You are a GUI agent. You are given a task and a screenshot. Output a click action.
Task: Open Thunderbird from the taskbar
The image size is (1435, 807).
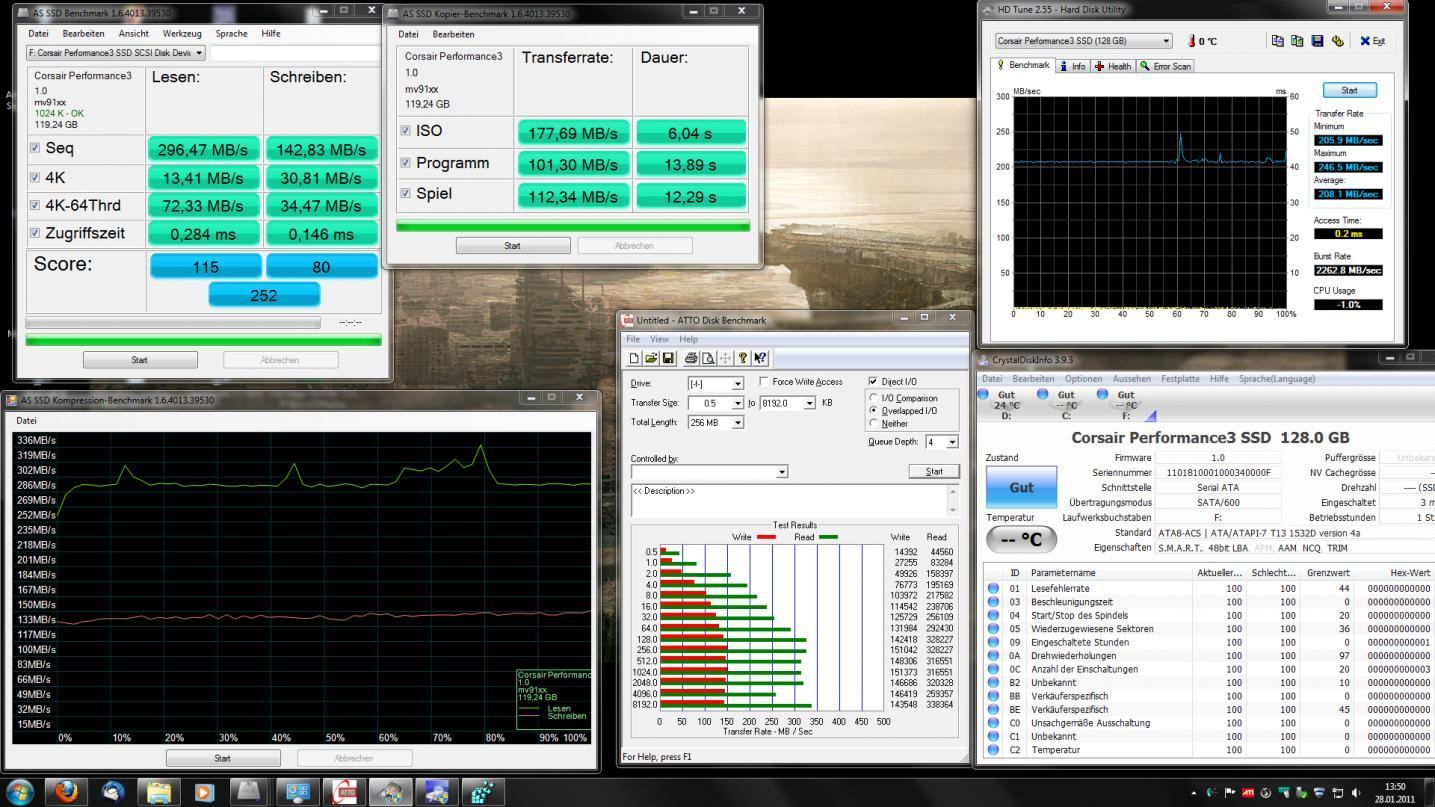click(x=113, y=791)
